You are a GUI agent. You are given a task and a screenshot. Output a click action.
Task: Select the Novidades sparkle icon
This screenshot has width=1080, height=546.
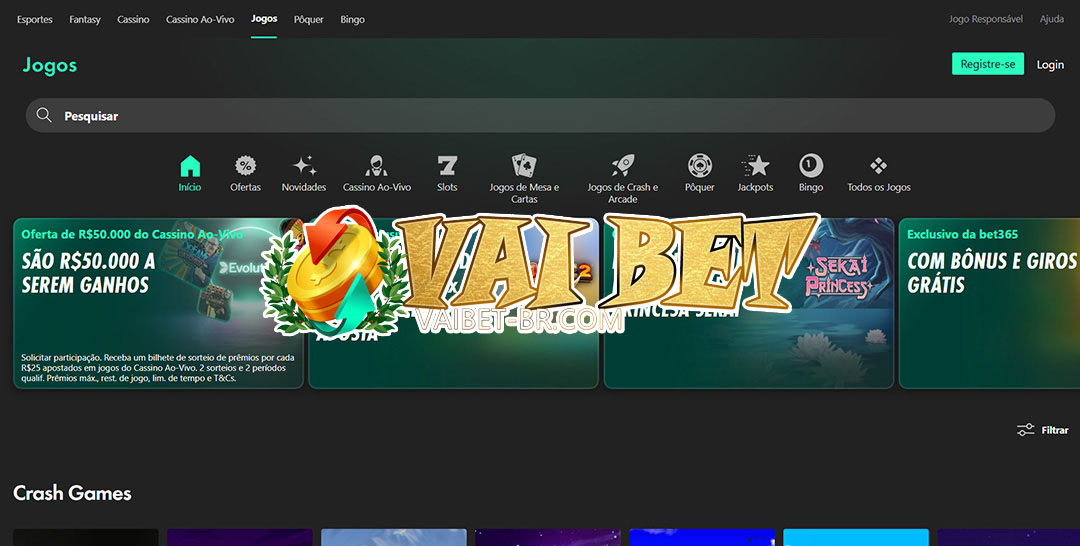click(304, 166)
